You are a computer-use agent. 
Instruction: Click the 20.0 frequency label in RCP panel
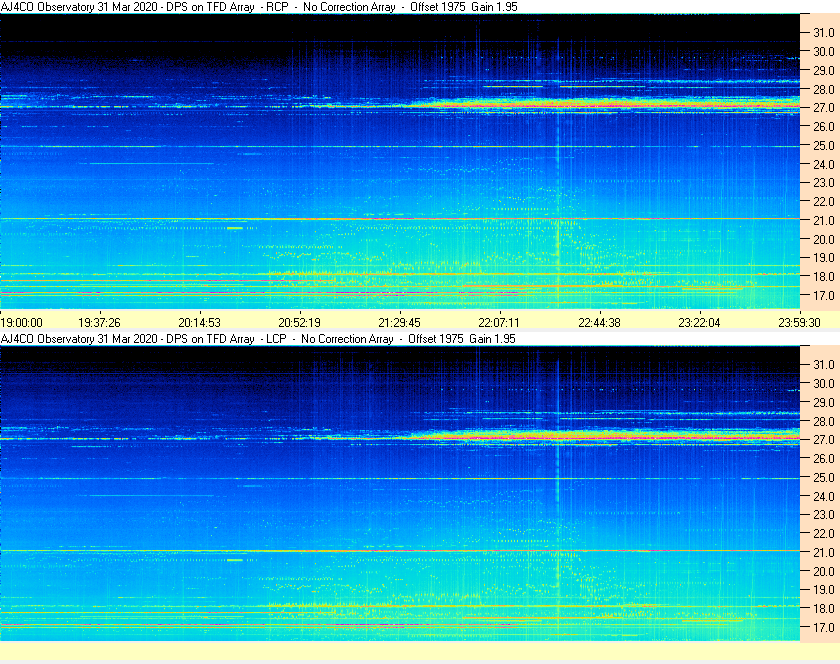pos(824,240)
